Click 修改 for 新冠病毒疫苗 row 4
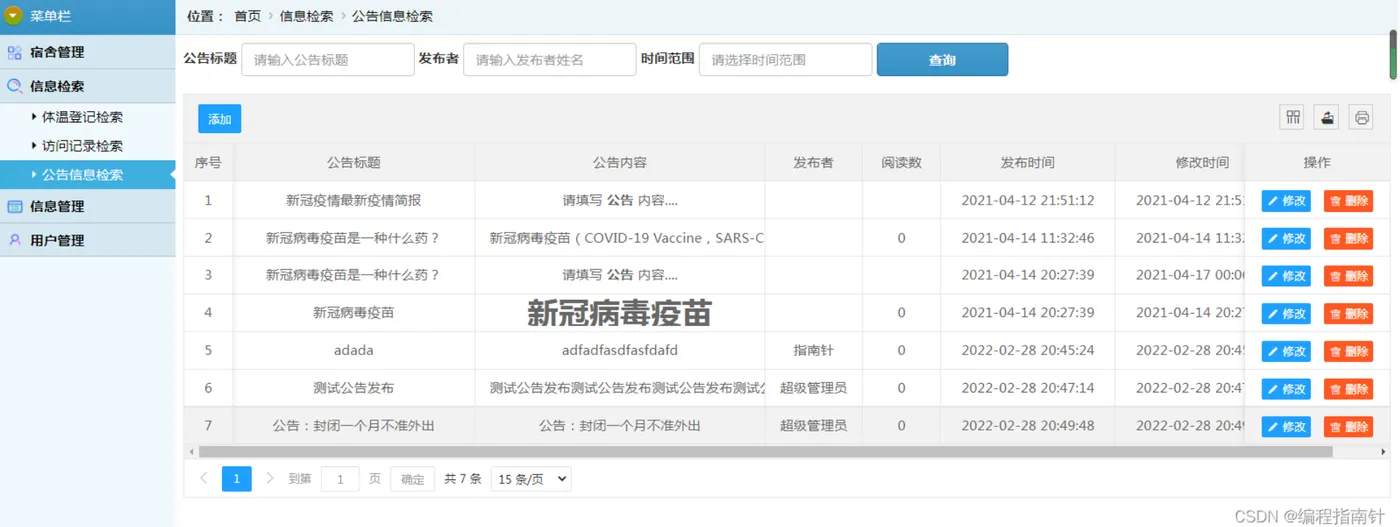 click(x=1286, y=314)
